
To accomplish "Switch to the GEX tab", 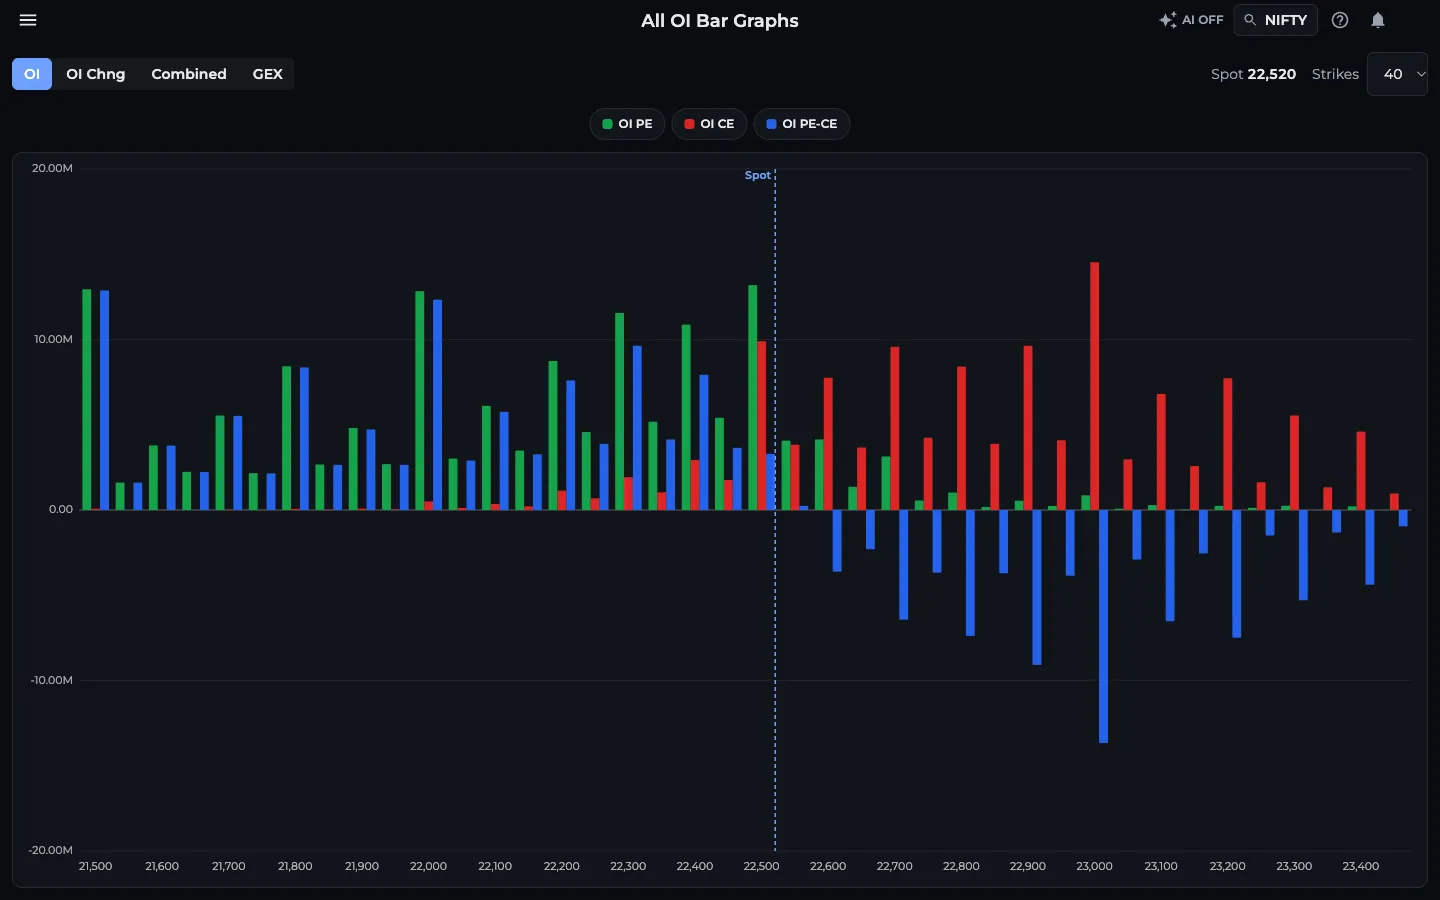I will (x=267, y=74).
